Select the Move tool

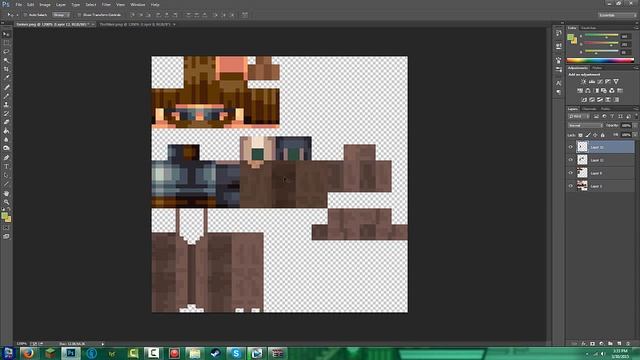tap(6, 34)
